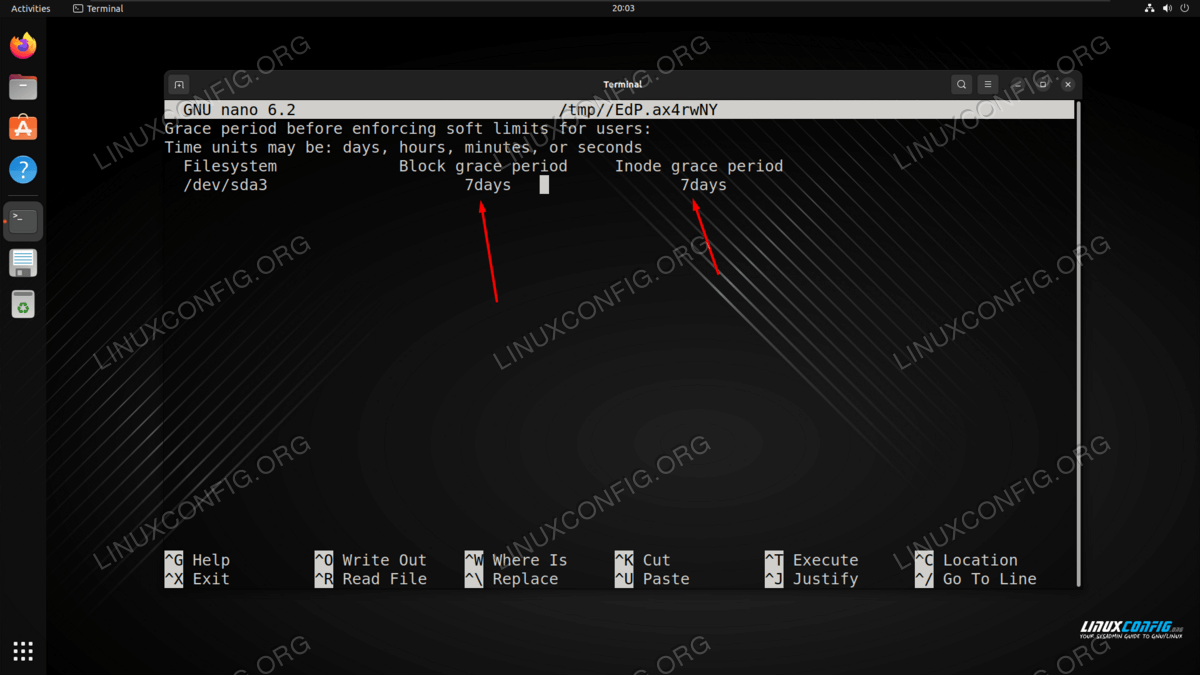The image size is (1200, 675).
Task: Click the ^R Read File shortcut
Action: click(370, 579)
